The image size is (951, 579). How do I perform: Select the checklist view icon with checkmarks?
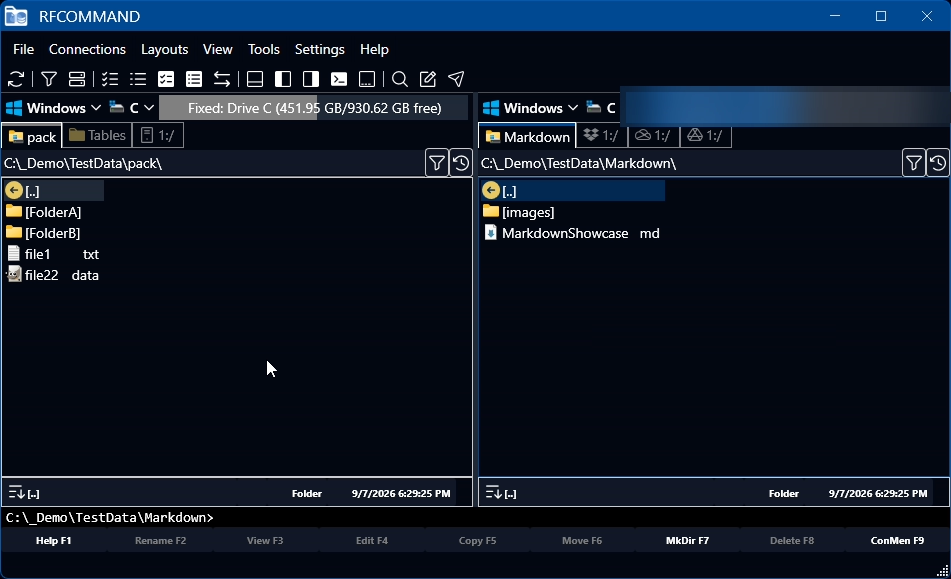(110, 79)
